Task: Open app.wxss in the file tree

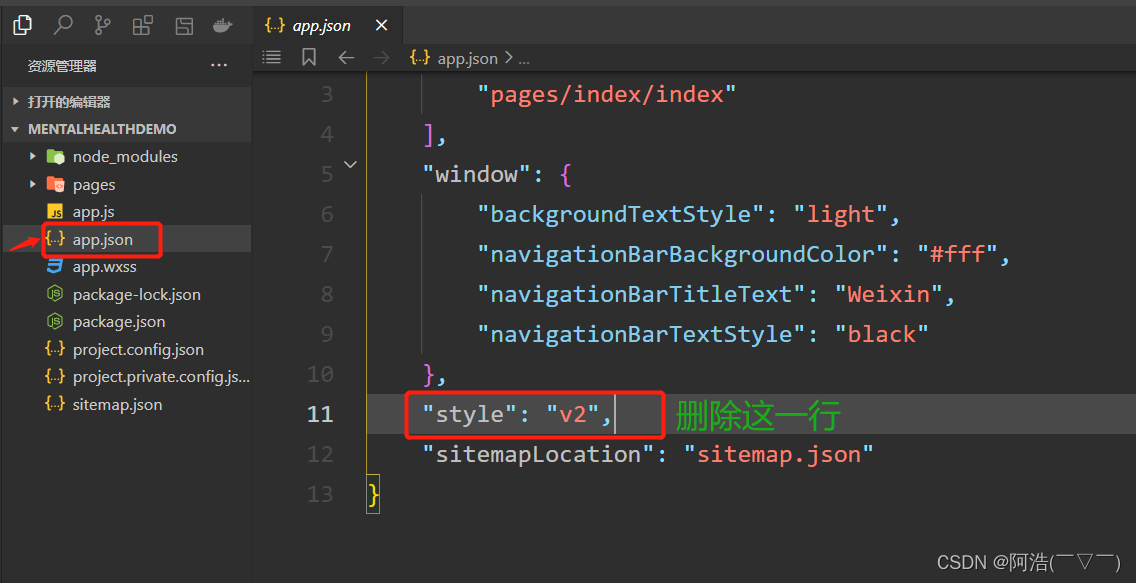Action: pos(104,267)
